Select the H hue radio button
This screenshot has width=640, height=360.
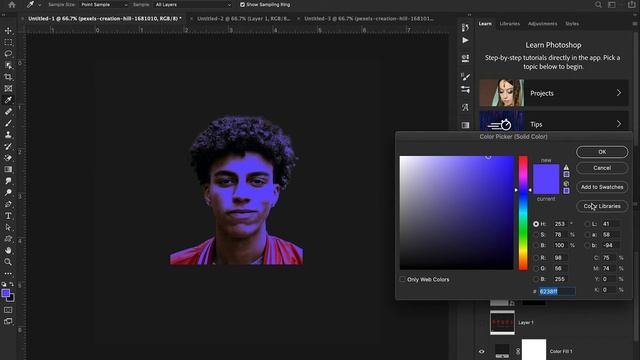pyautogui.click(x=536, y=224)
